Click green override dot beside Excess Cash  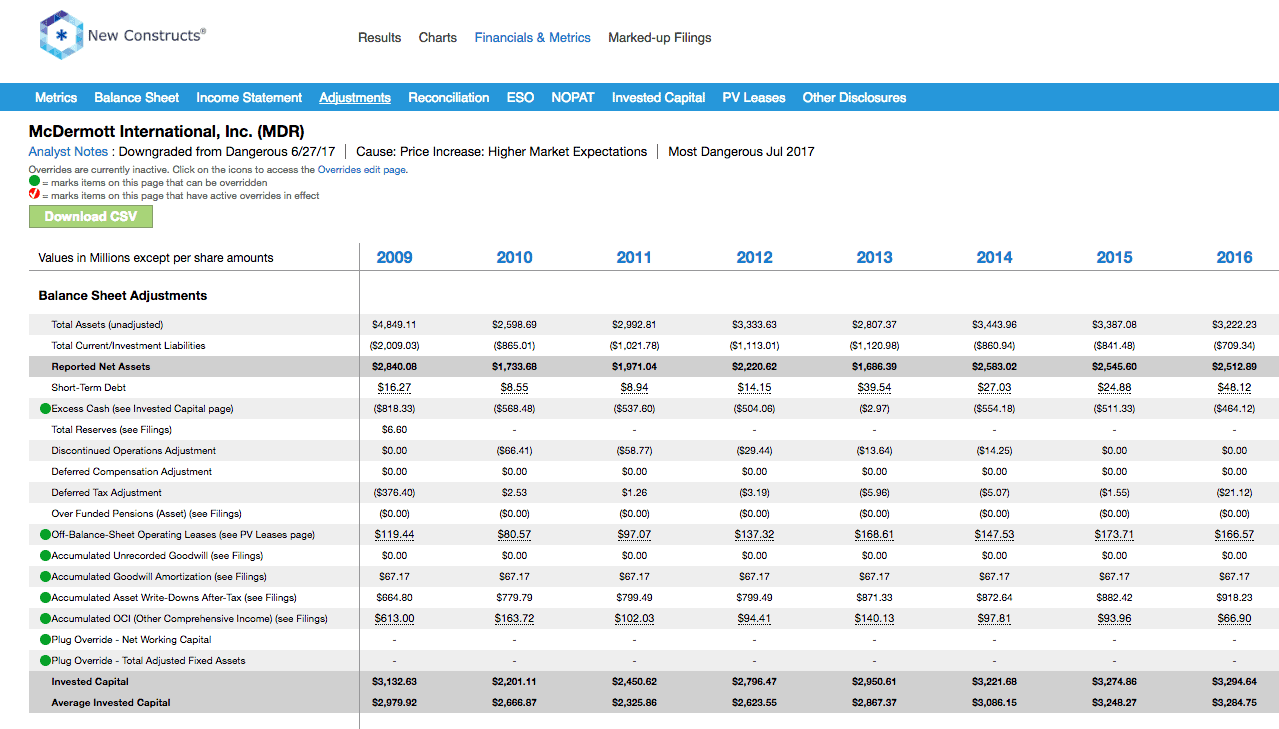click(45, 408)
